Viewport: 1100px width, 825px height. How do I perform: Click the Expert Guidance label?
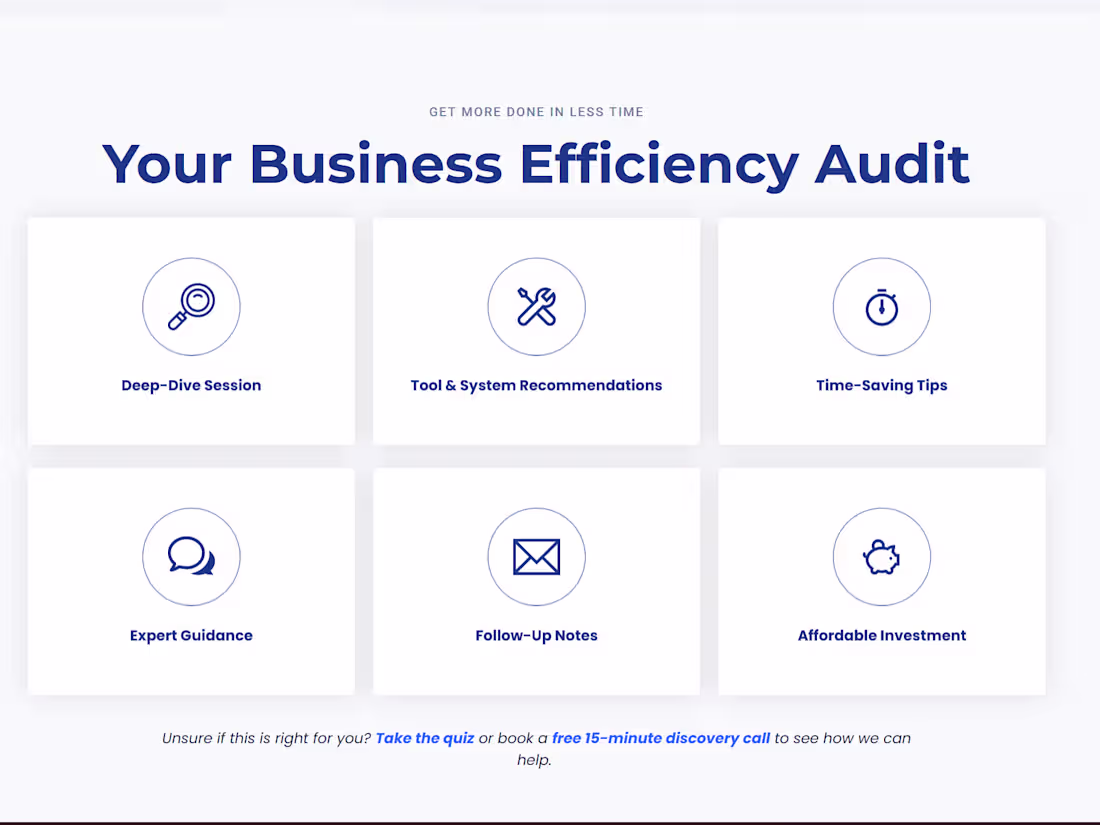point(191,635)
